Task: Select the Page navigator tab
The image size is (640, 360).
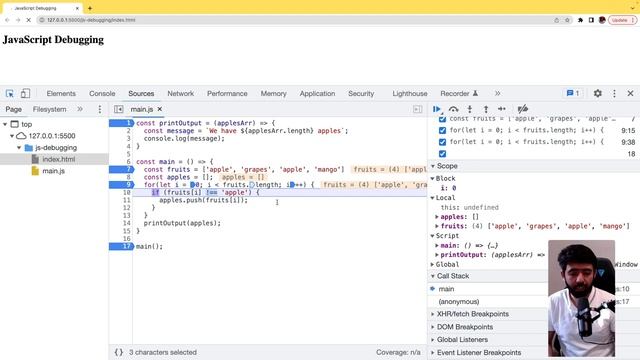Action: pyautogui.click(x=13, y=109)
